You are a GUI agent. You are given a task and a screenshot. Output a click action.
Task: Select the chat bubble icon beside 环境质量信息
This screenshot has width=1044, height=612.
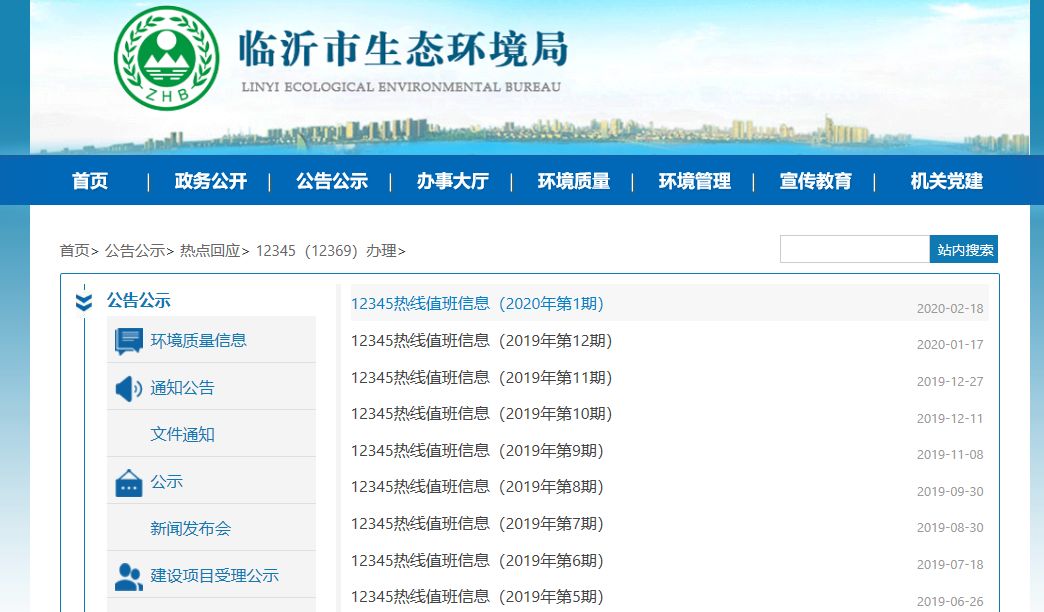pyautogui.click(x=129, y=339)
